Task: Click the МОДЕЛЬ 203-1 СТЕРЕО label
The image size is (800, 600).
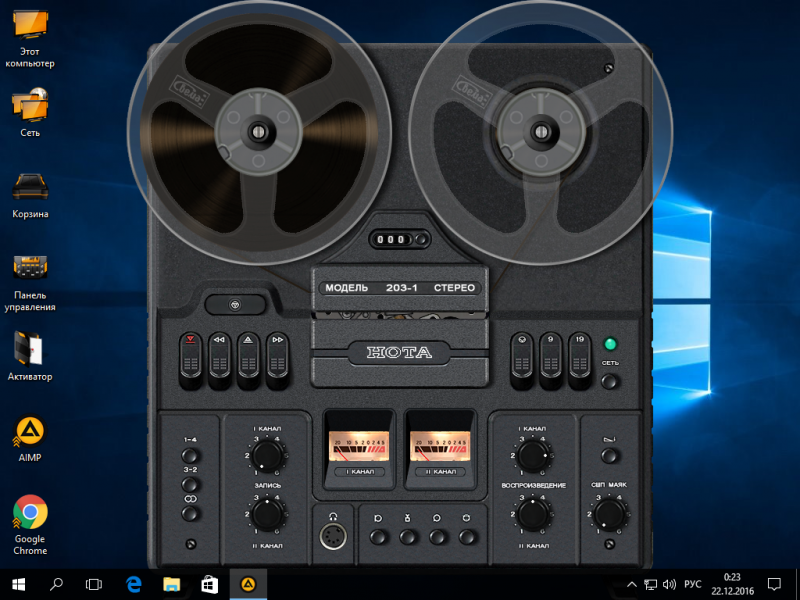Action: pyautogui.click(x=400, y=288)
